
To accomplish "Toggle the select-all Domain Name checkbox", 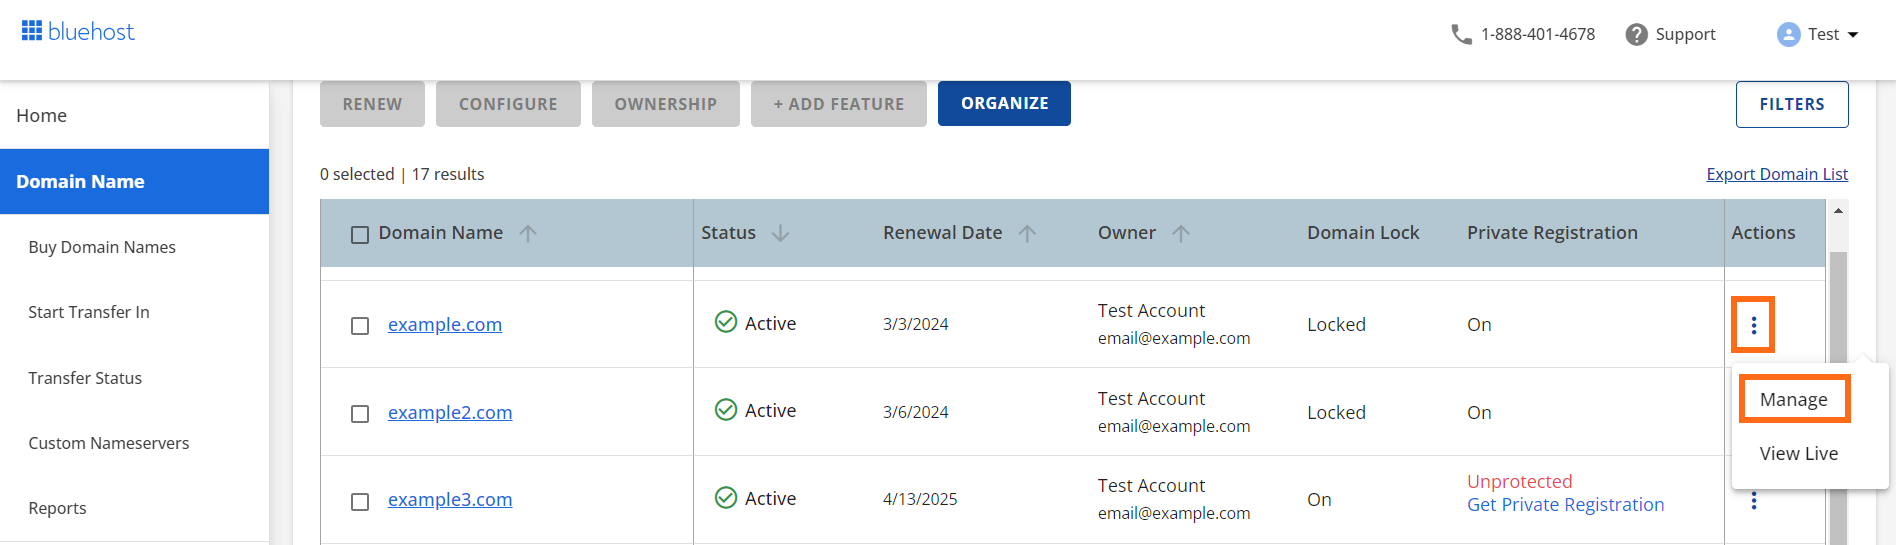I will tap(360, 235).
